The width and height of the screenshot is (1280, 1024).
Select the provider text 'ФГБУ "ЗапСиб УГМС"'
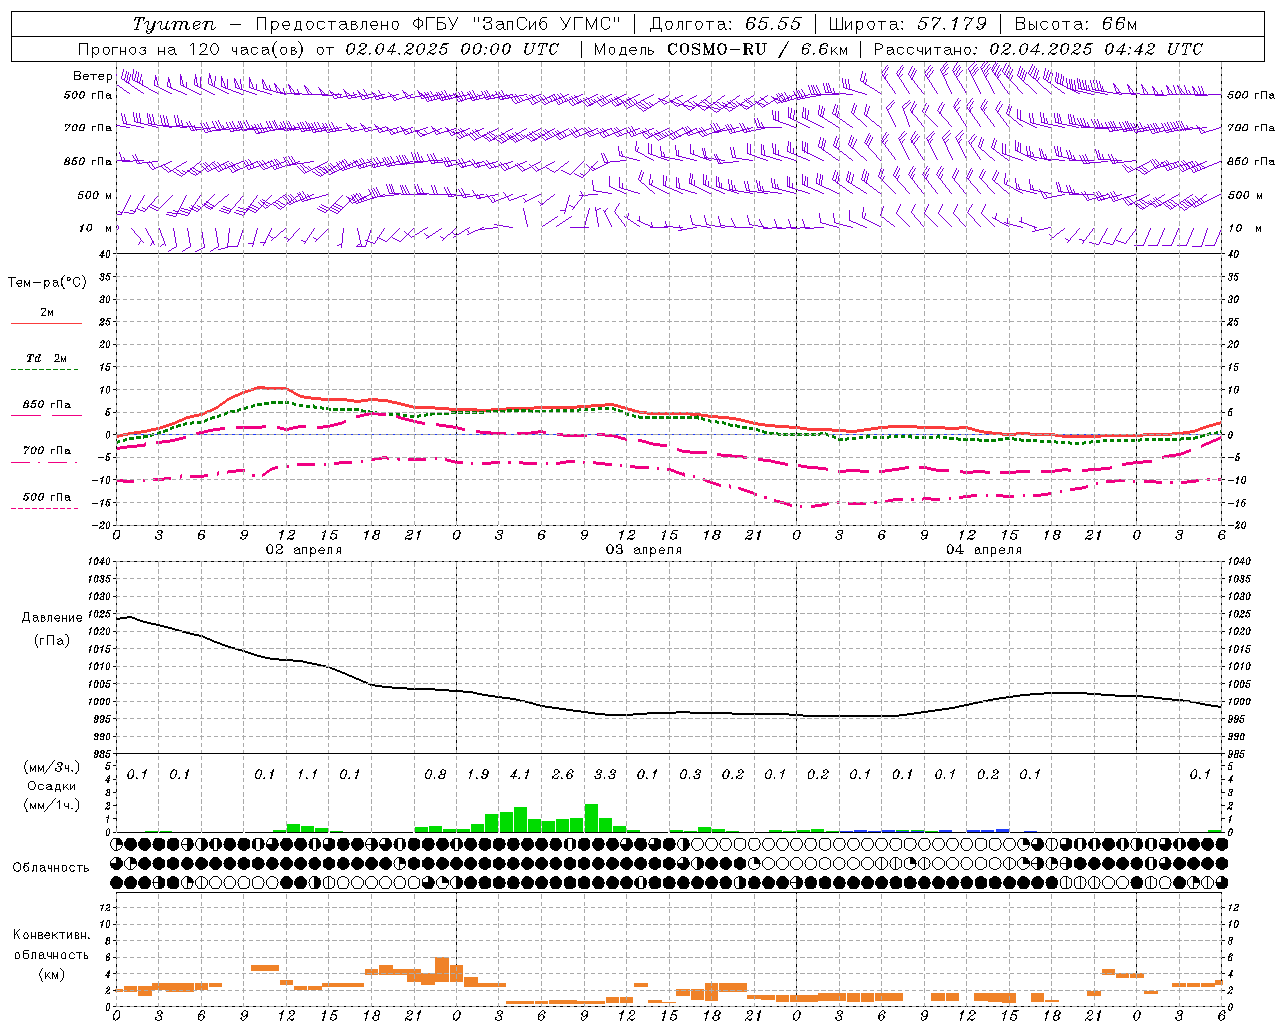(x=516, y=24)
